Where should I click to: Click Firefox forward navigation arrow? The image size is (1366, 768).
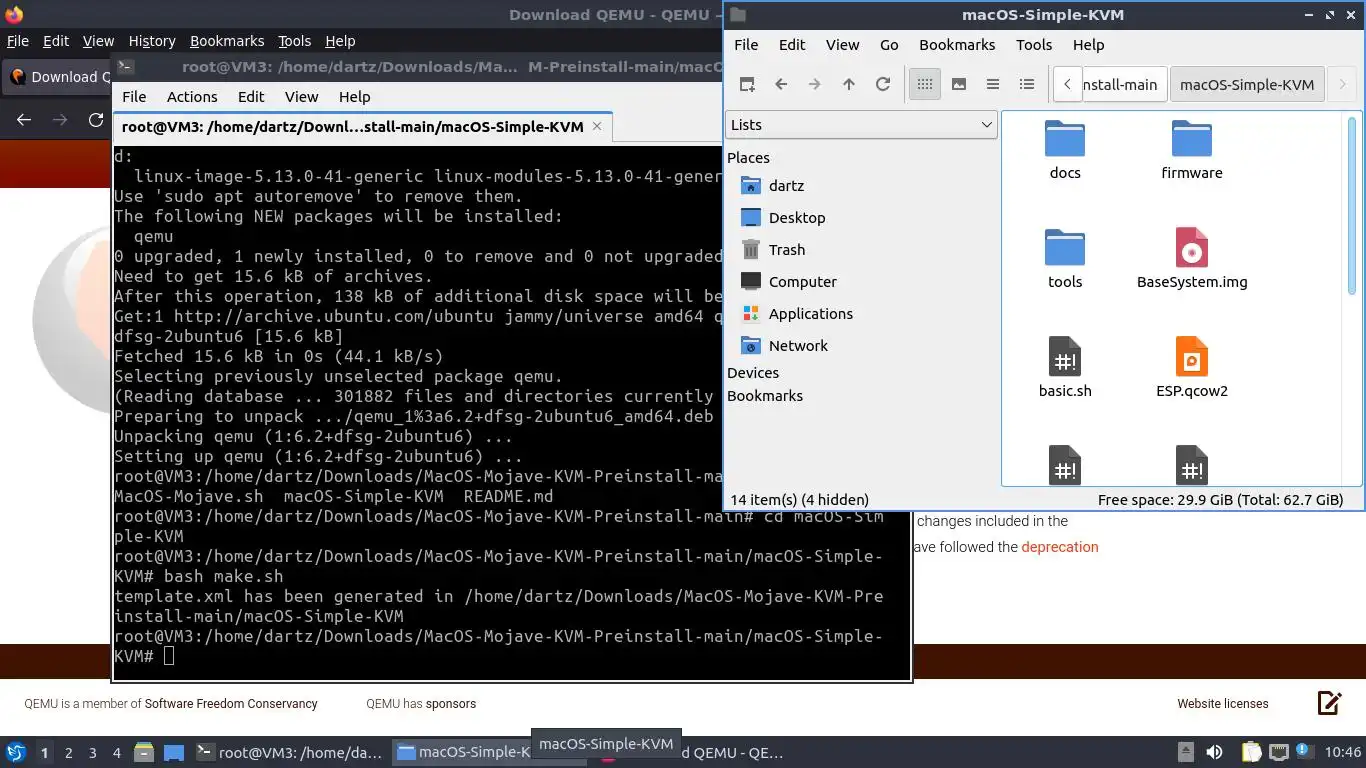pos(60,120)
